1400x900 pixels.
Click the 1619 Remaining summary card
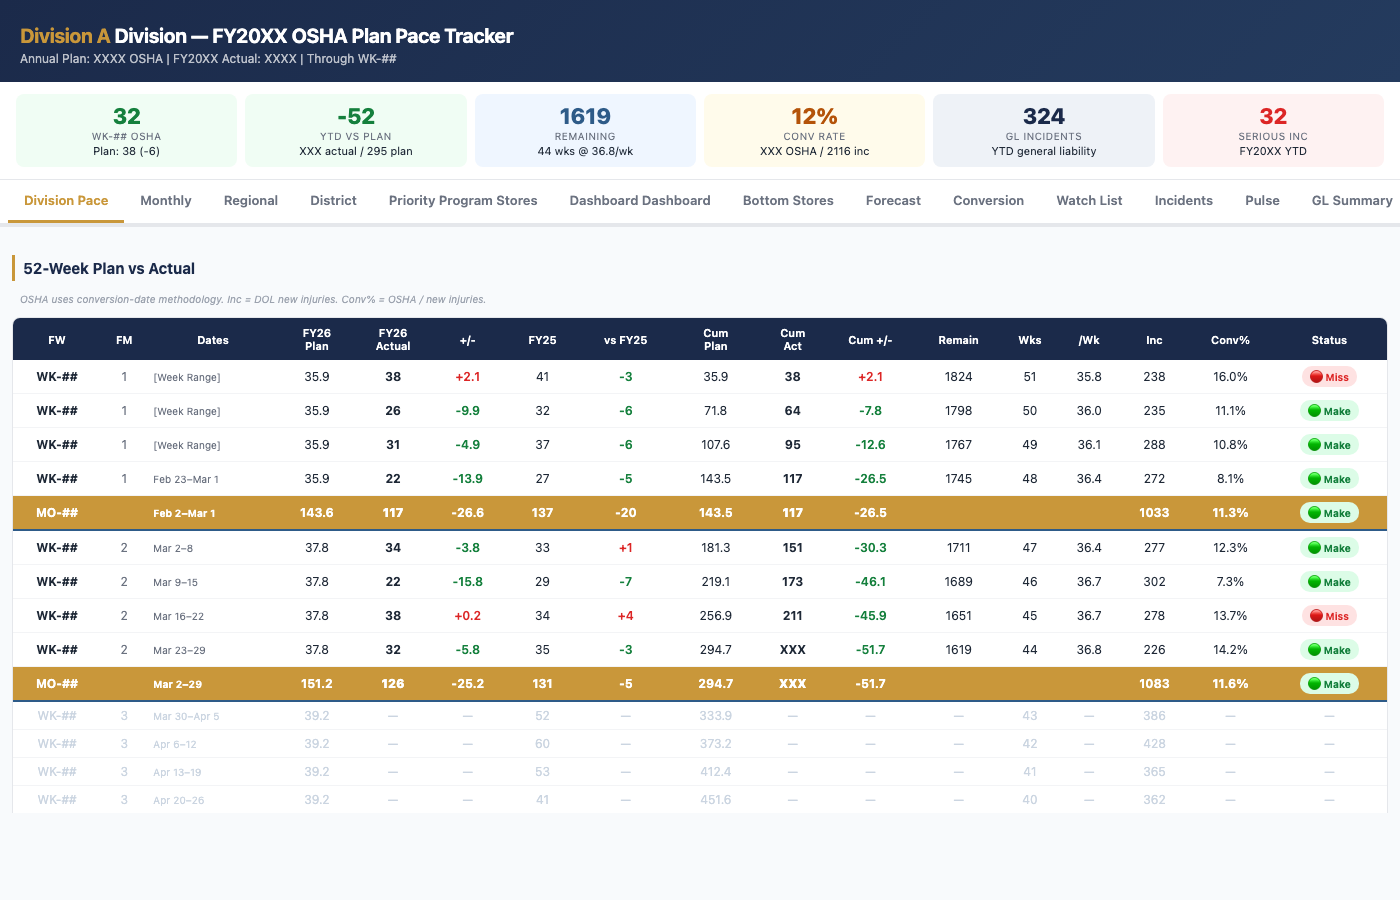(x=585, y=130)
